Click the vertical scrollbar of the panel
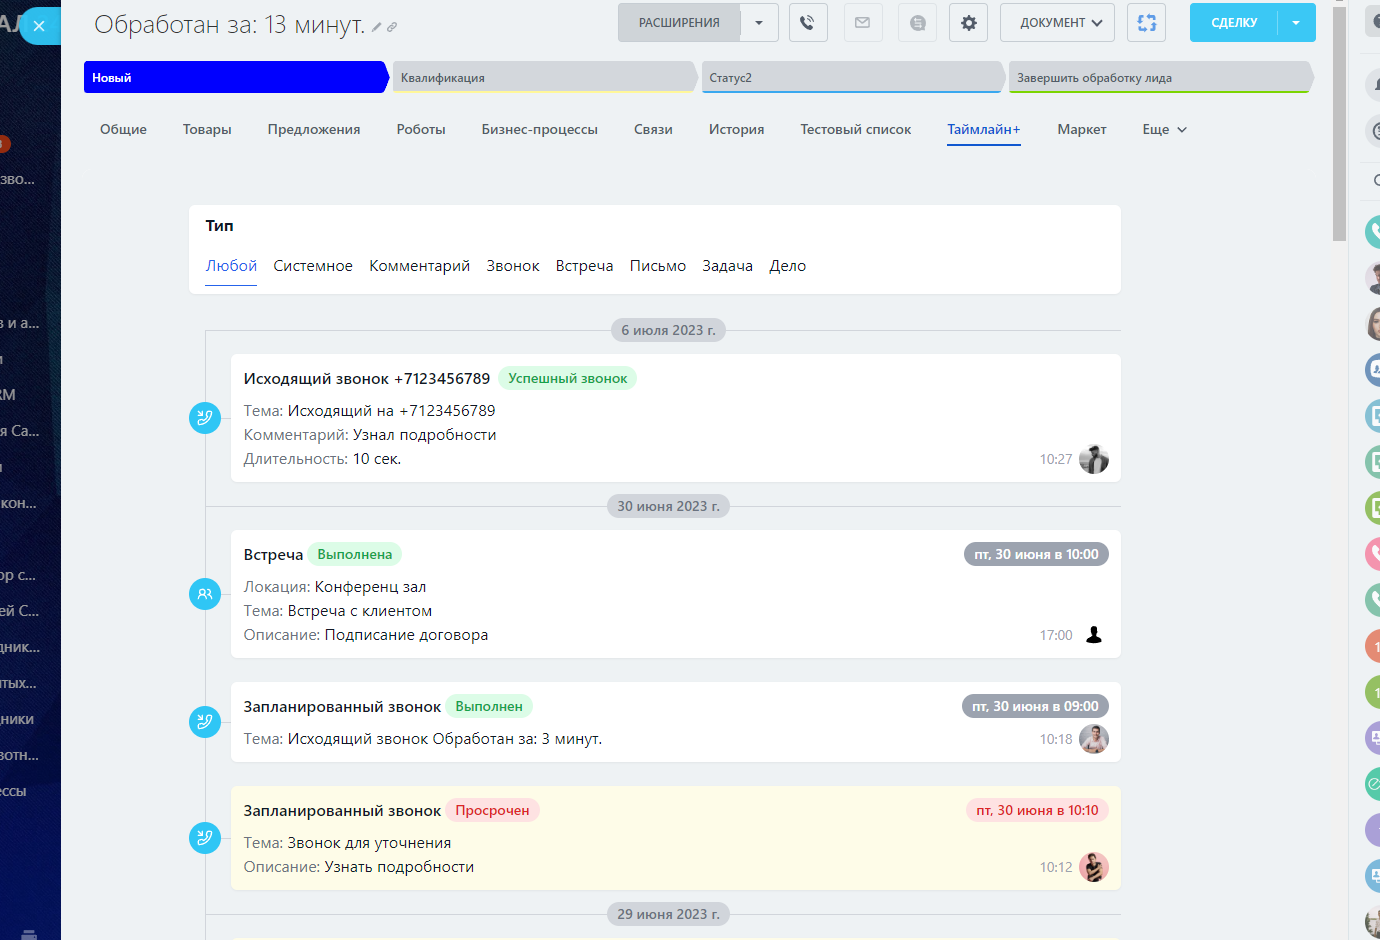Screen dimensions: 1380x940 tap(1339, 120)
